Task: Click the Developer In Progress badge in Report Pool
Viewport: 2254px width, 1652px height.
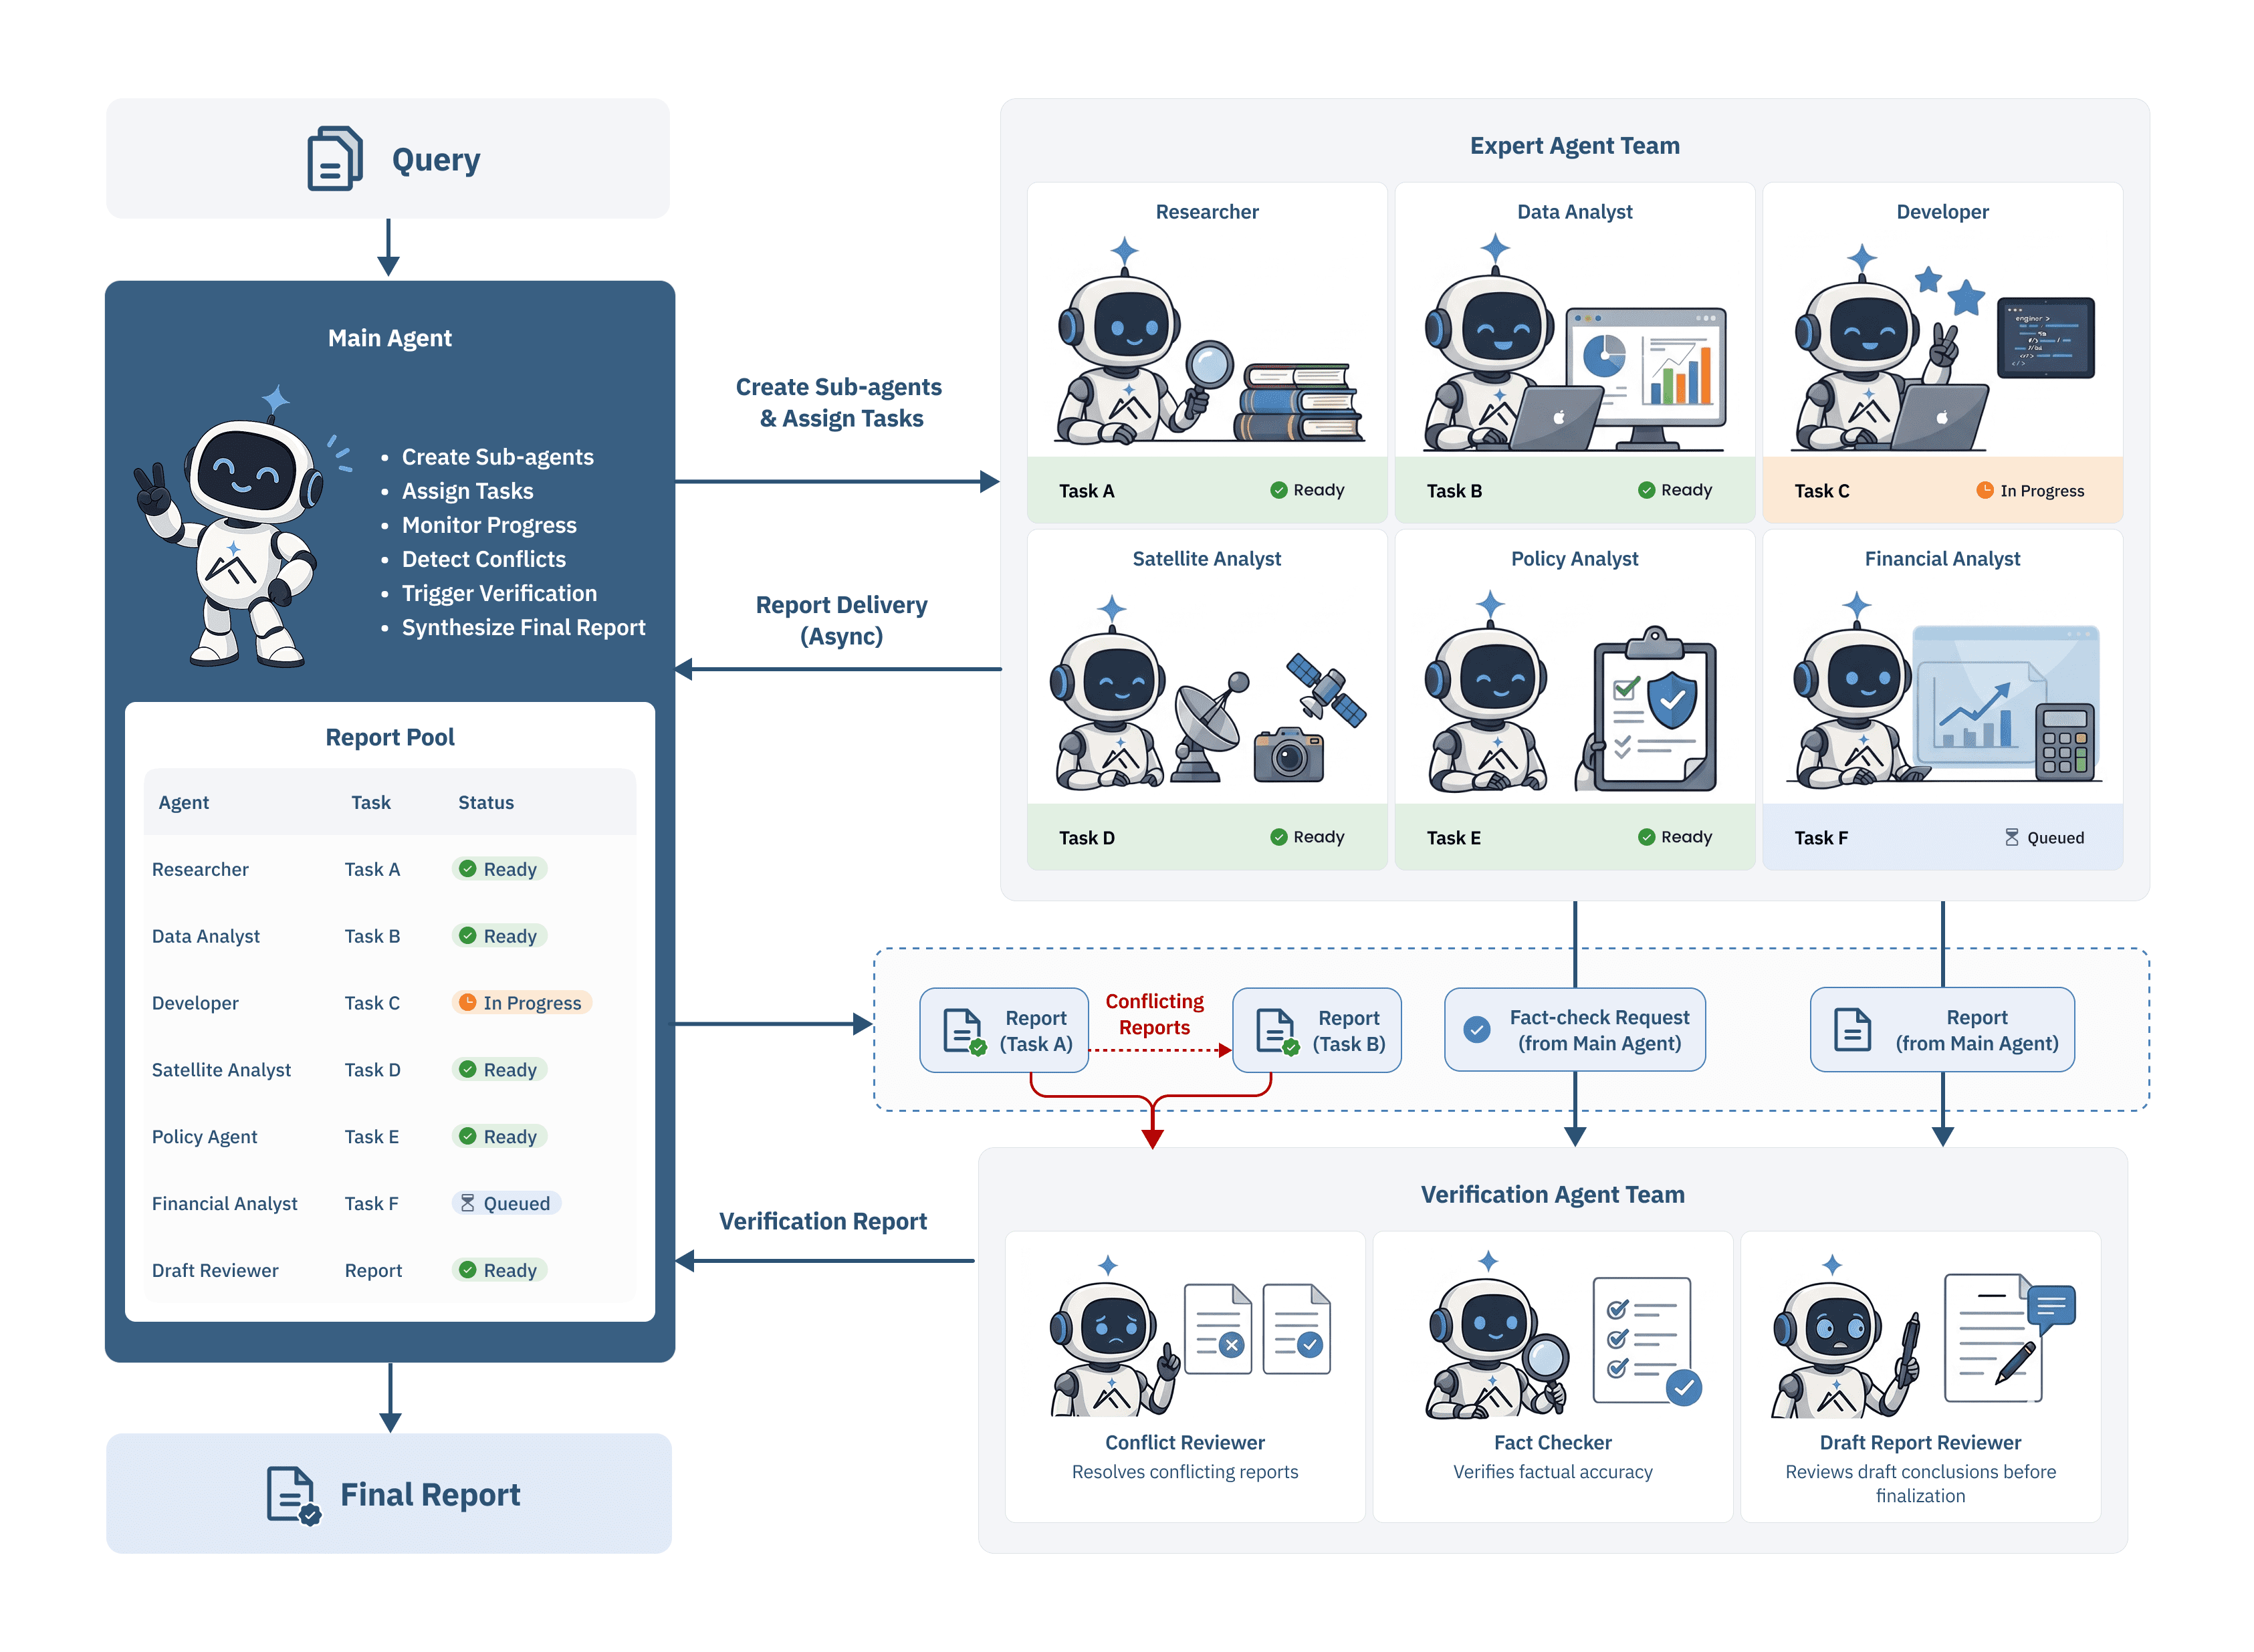Action: 521,1003
